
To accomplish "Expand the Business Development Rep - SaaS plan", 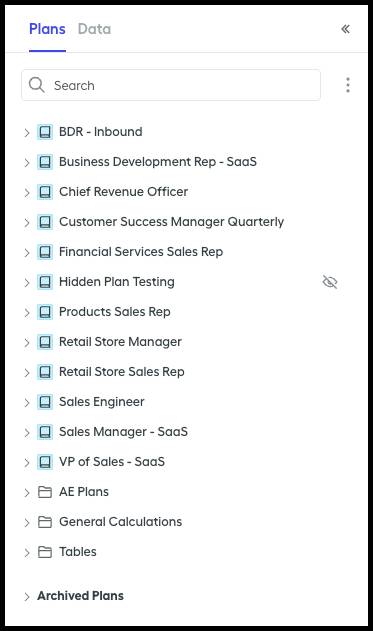I will 27,163.
